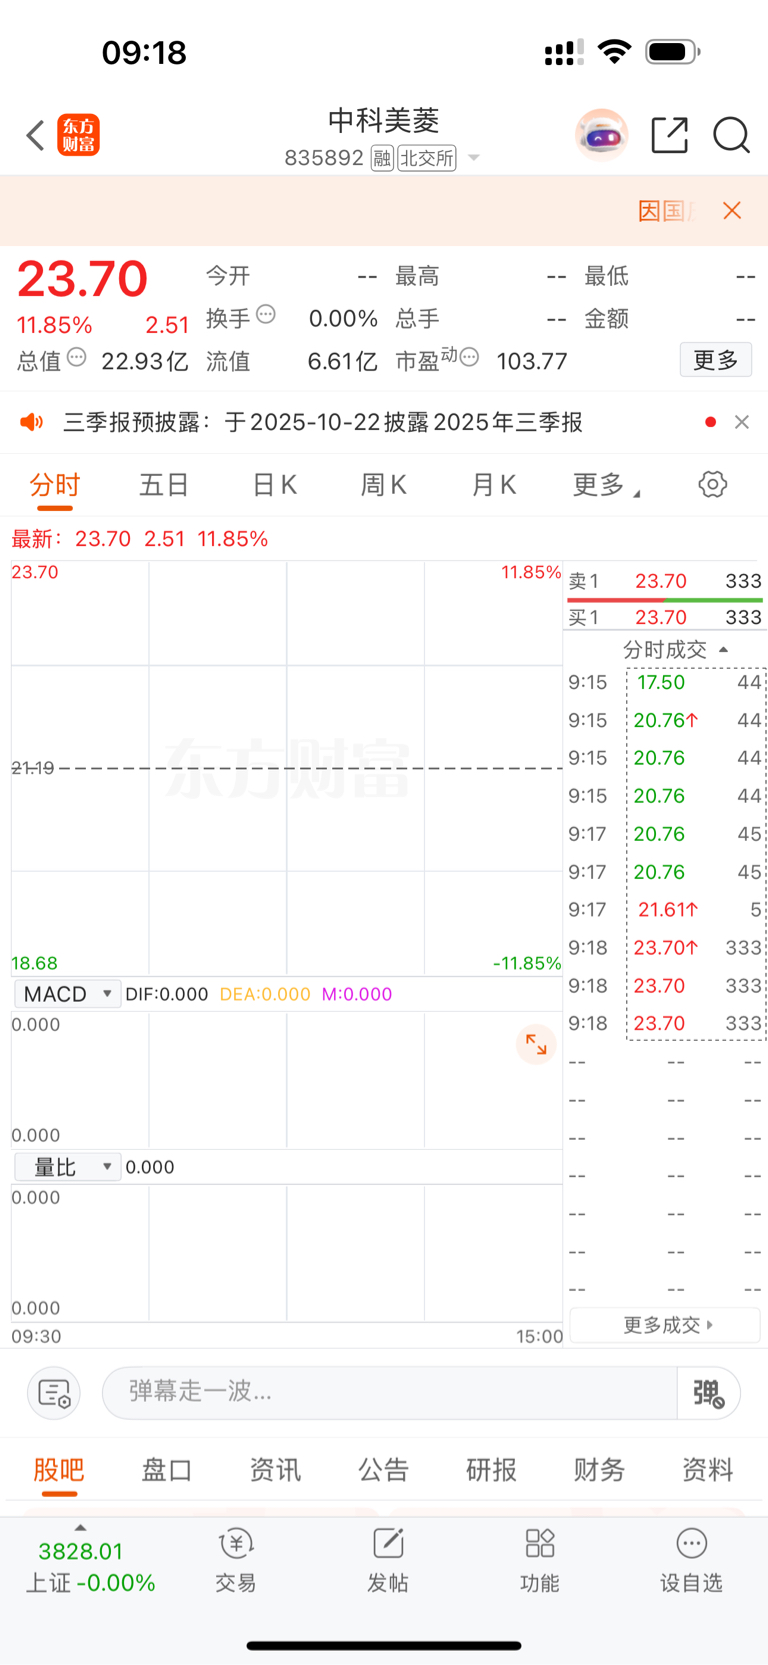768x1665 pixels.
Task: Switch to the 月K chart tab
Action: (x=494, y=485)
